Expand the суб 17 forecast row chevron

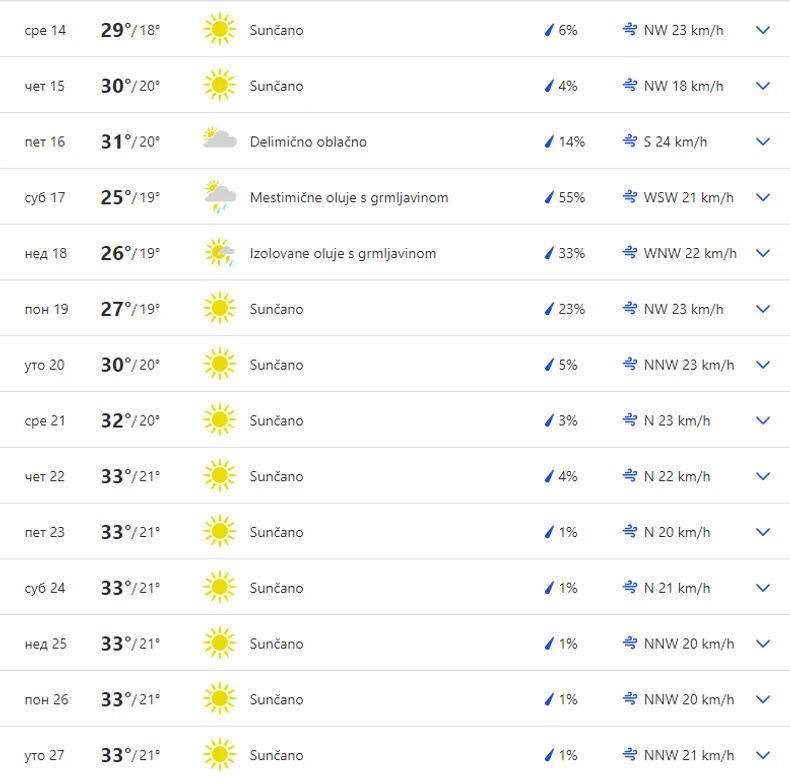click(x=763, y=197)
